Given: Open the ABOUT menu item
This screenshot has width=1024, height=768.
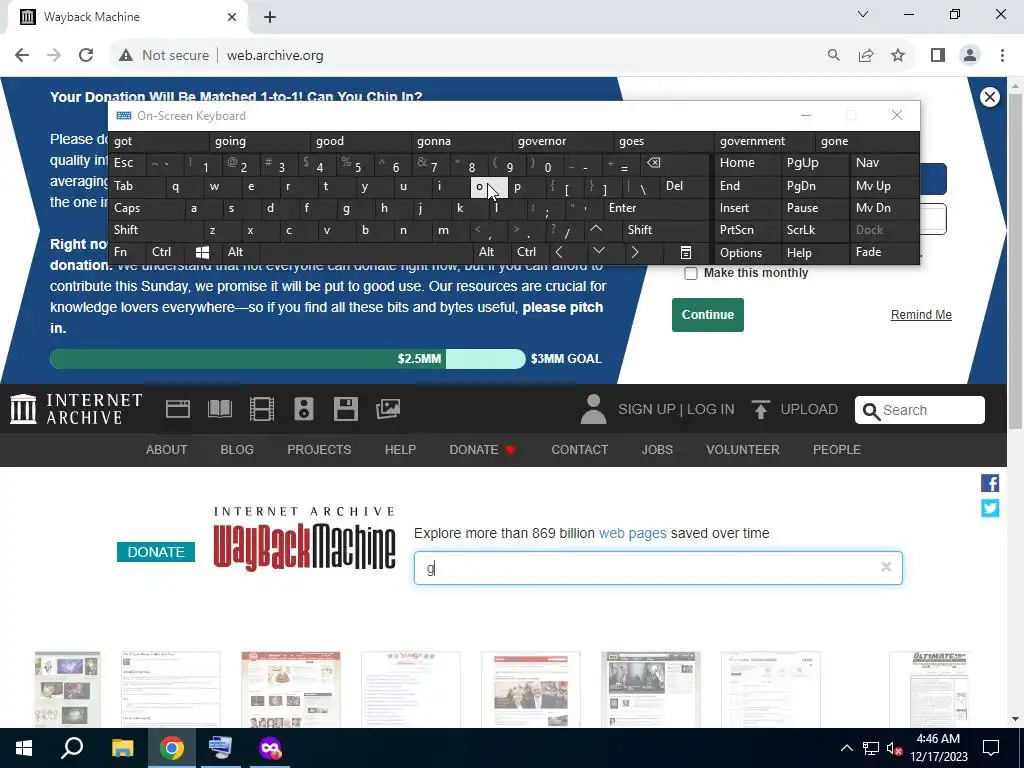Looking at the screenshot, I should [167, 449].
